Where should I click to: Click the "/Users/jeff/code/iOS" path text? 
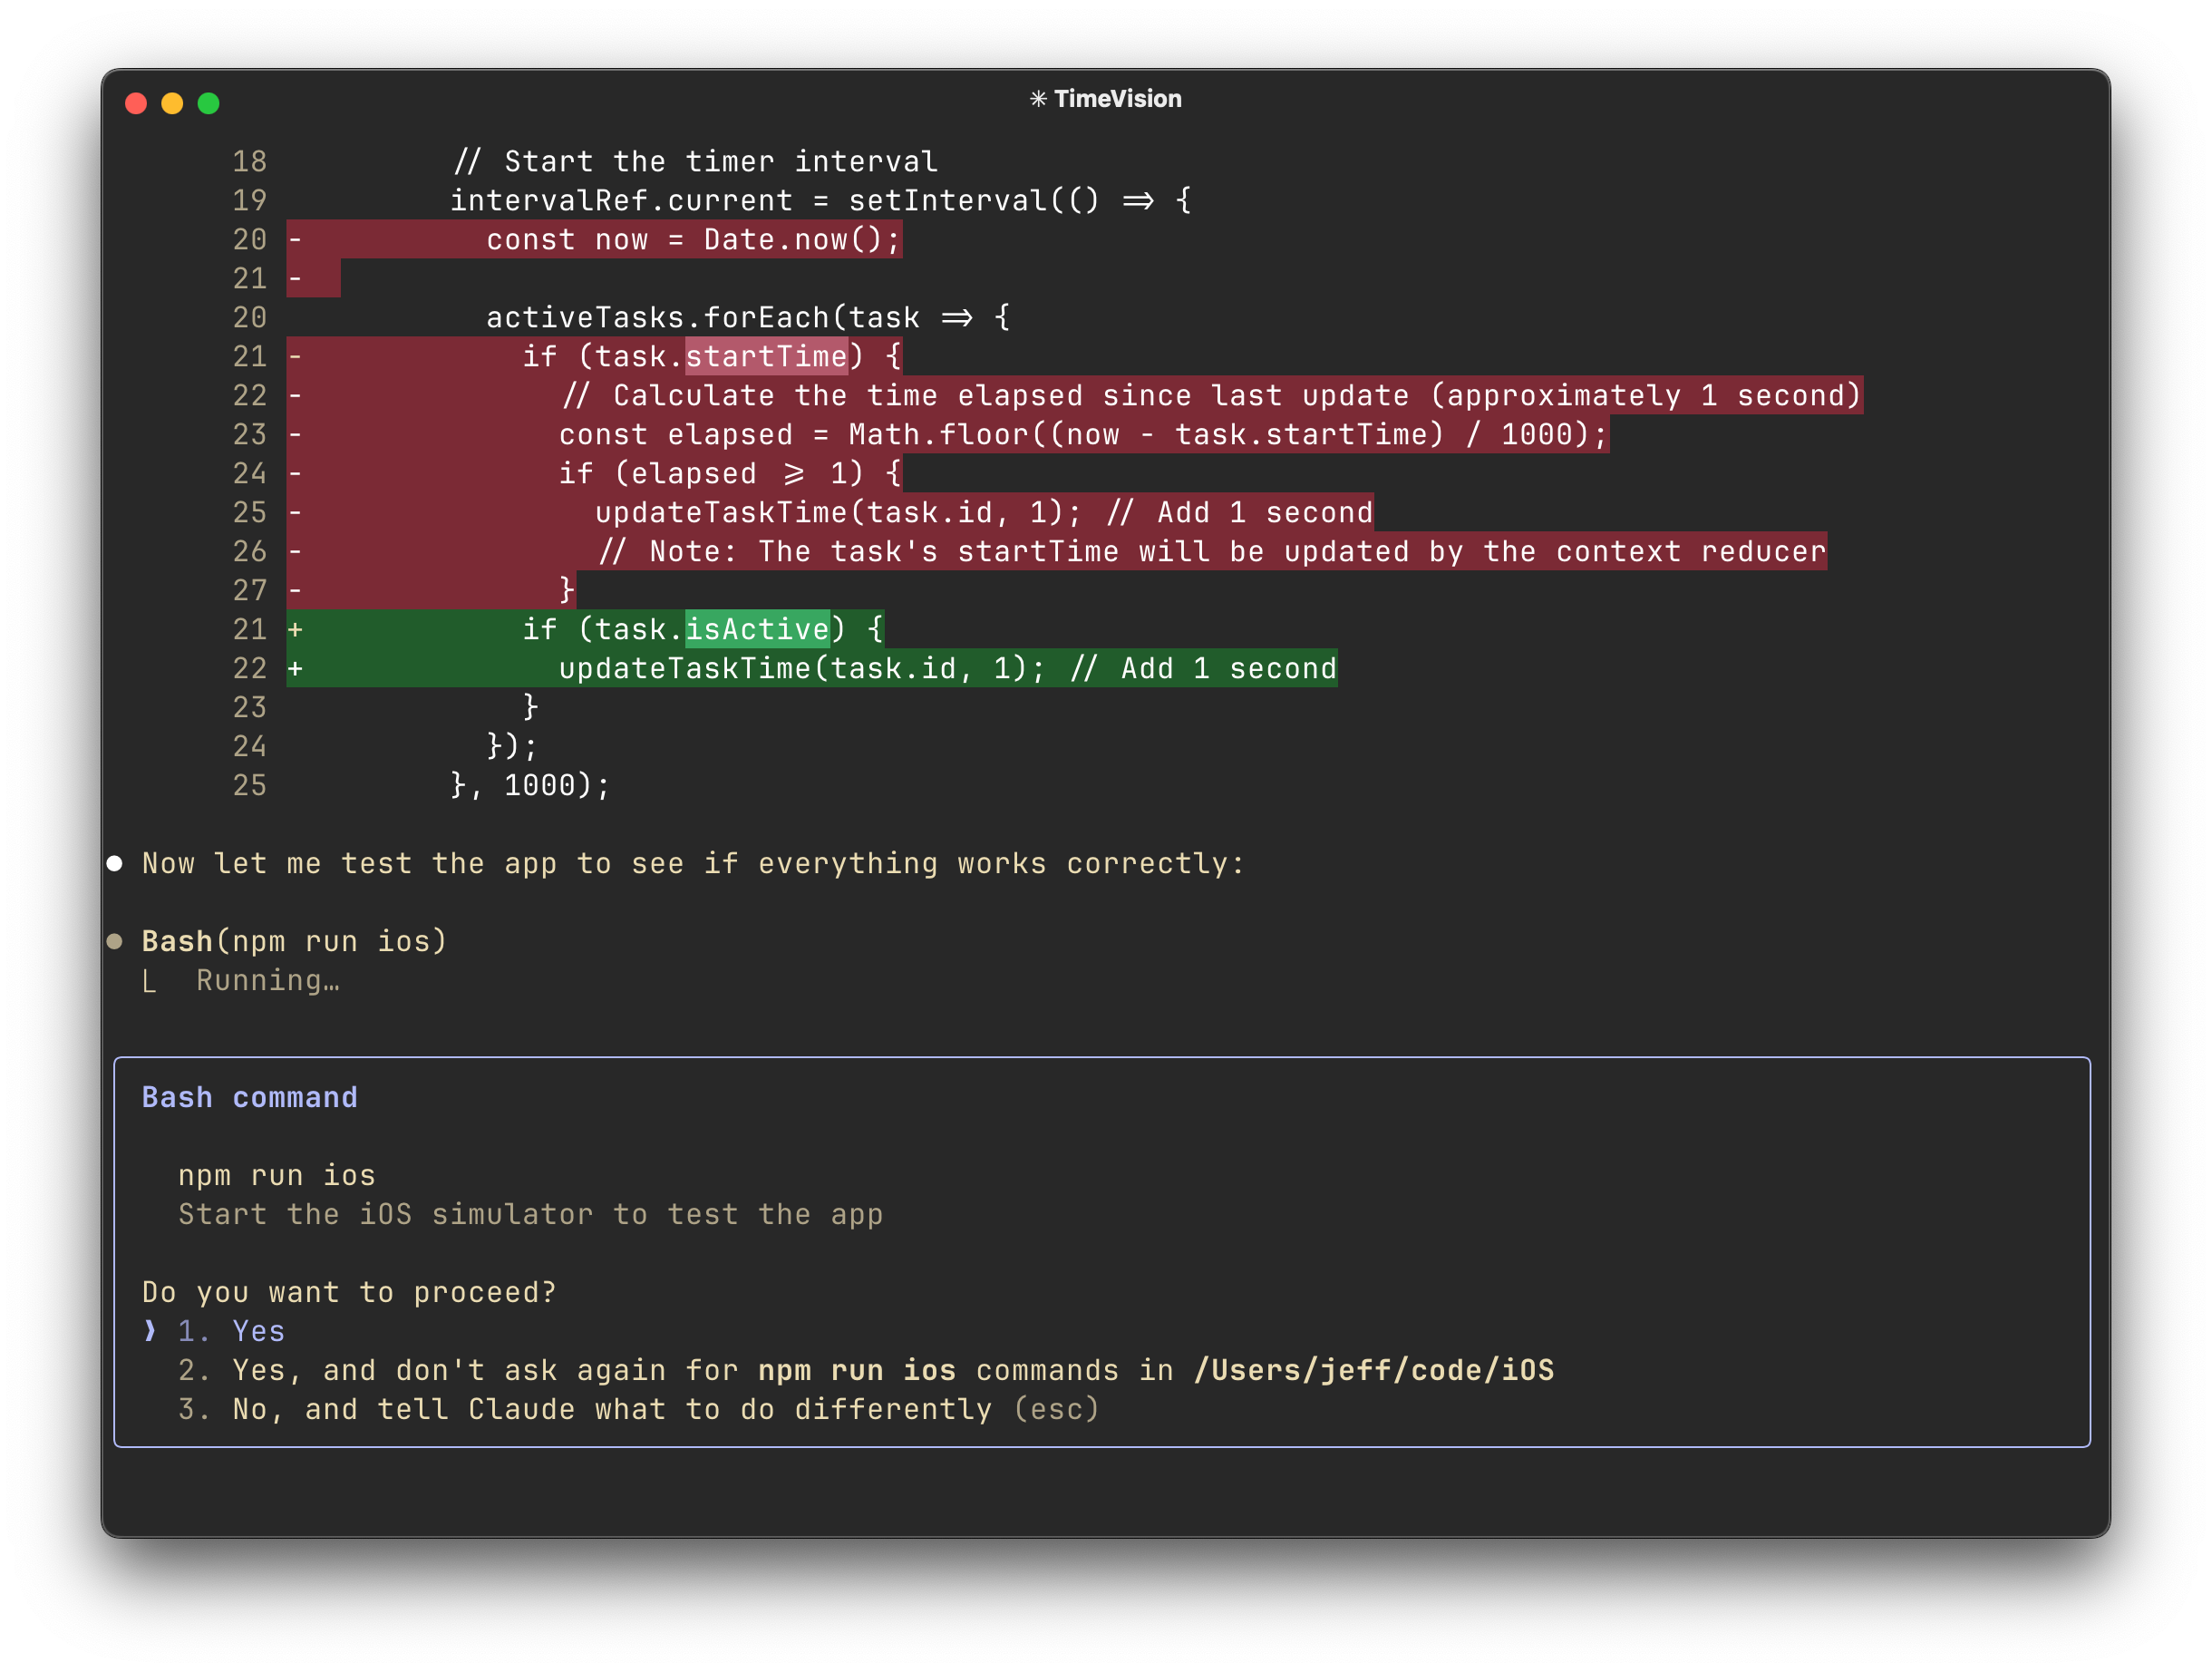coord(1375,1370)
